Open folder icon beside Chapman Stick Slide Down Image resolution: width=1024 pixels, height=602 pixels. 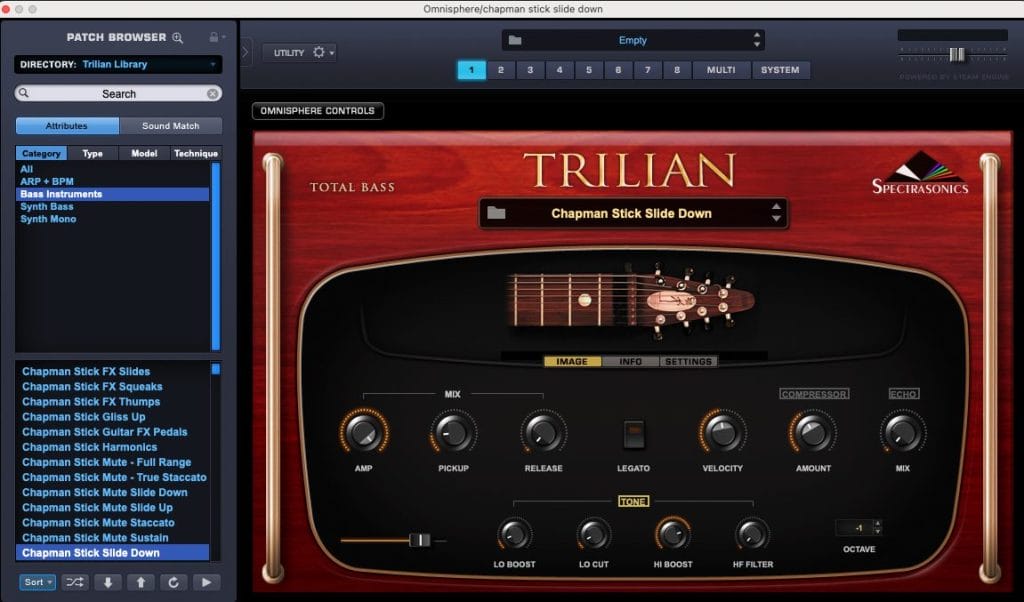pyautogui.click(x=498, y=213)
